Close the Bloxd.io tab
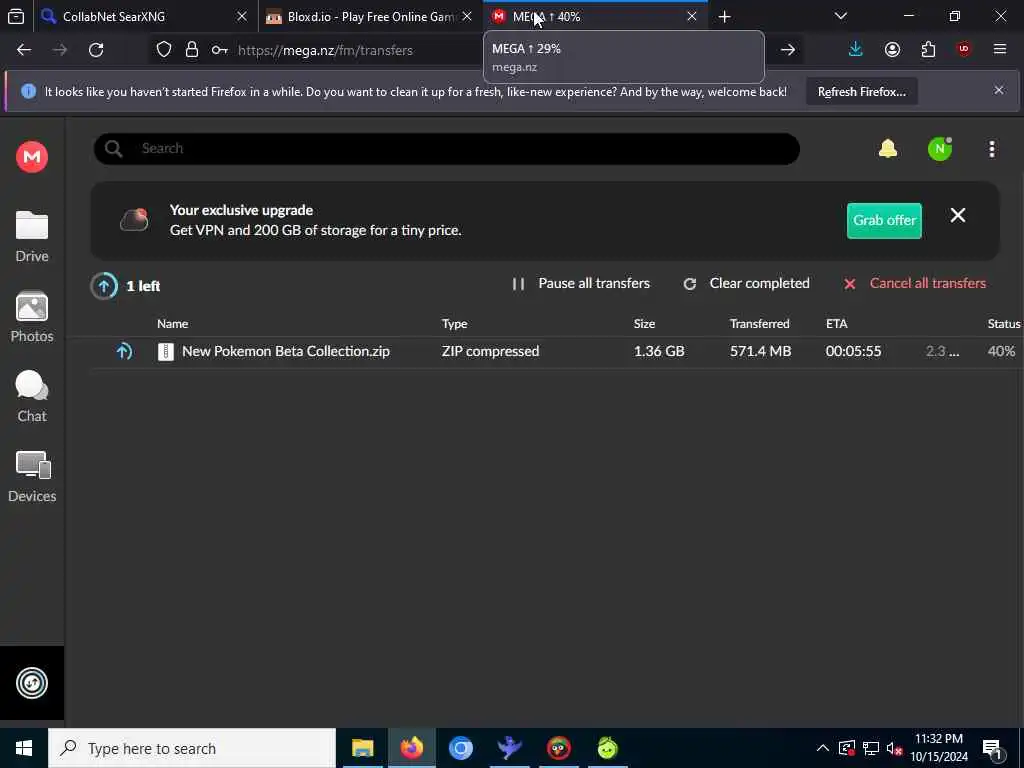The width and height of the screenshot is (1024, 768). pyautogui.click(x=466, y=17)
